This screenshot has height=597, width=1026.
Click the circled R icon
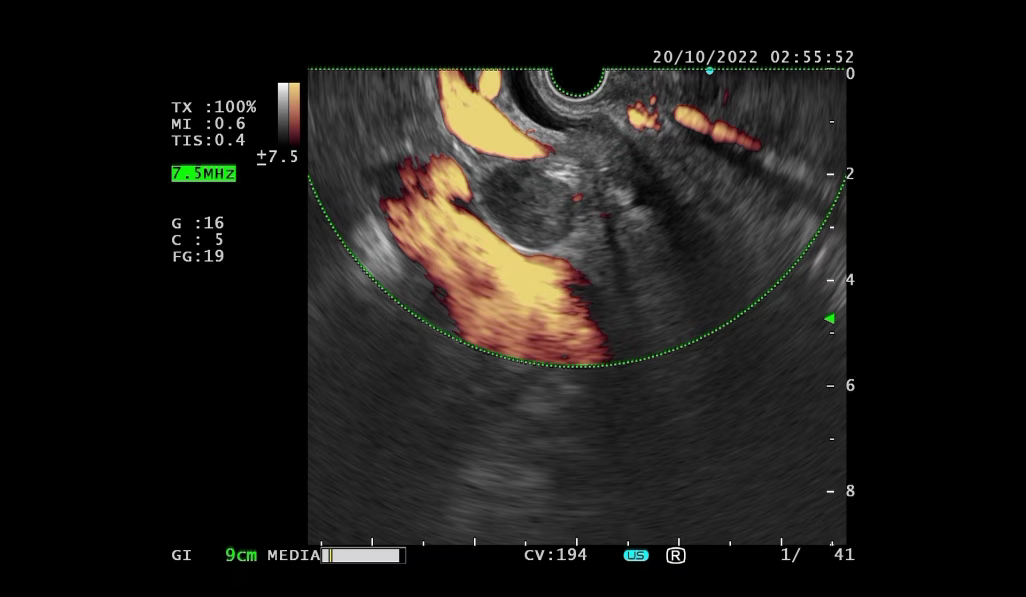click(x=676, y=555)
